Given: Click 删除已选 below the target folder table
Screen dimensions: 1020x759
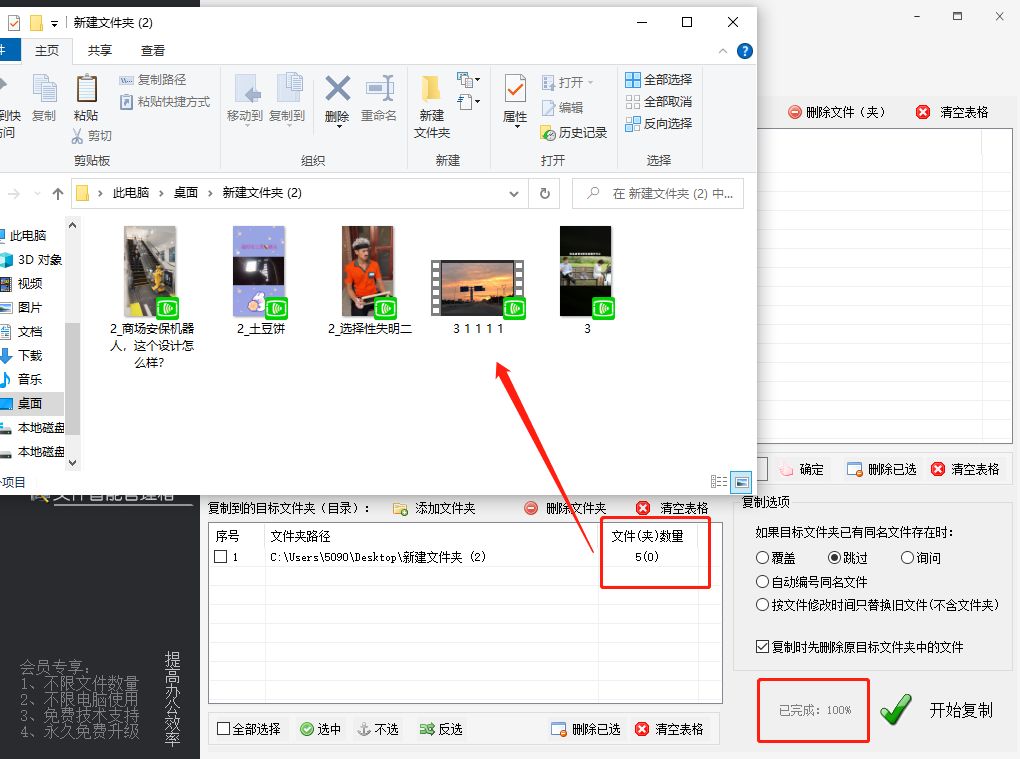Looking at the screenshot, I should click(585, 729).
